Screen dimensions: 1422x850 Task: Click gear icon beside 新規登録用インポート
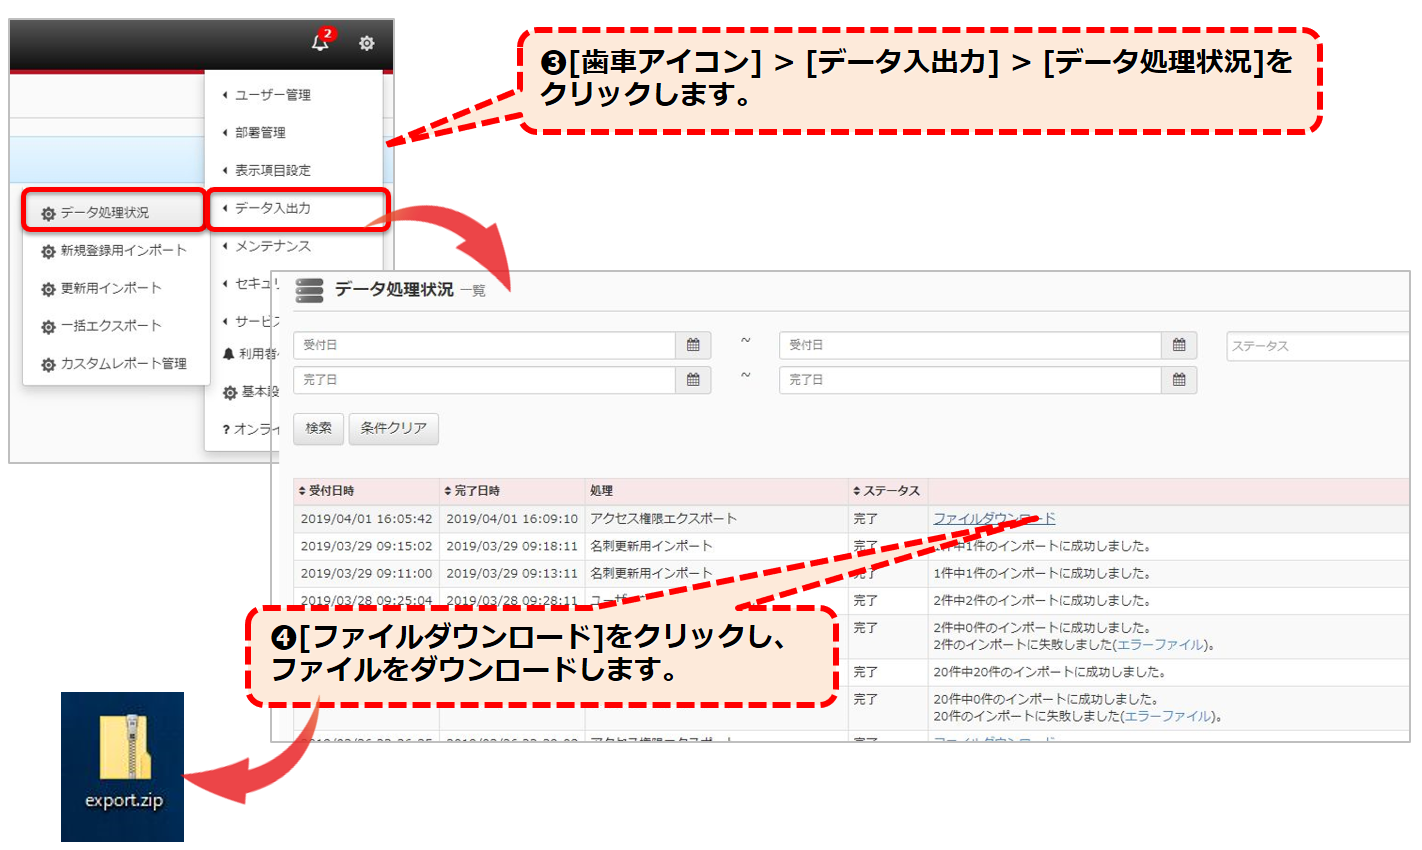[x=48, y=252]
